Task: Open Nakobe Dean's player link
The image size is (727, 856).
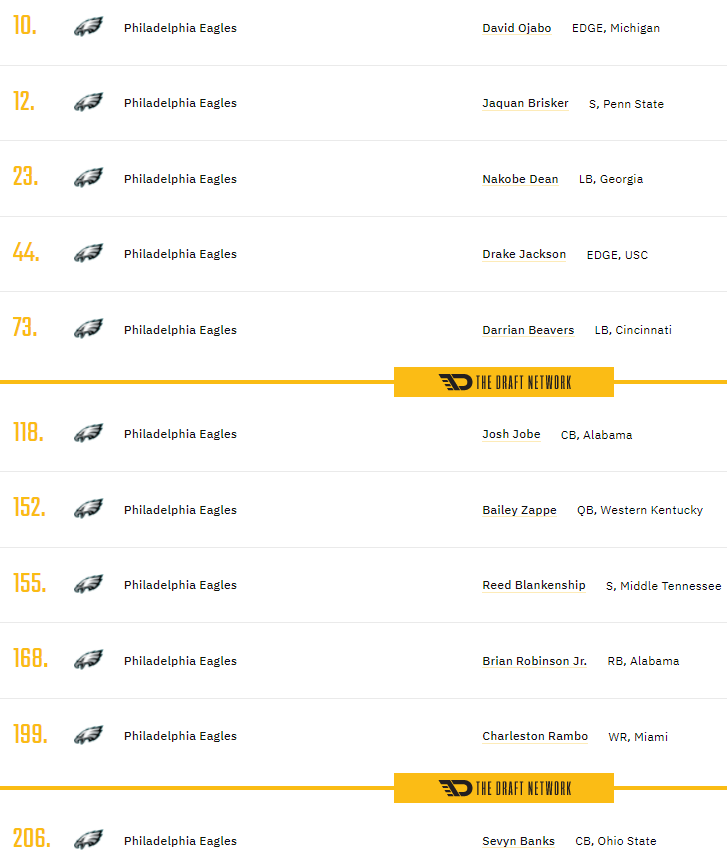Action: [x=520, y=179]
